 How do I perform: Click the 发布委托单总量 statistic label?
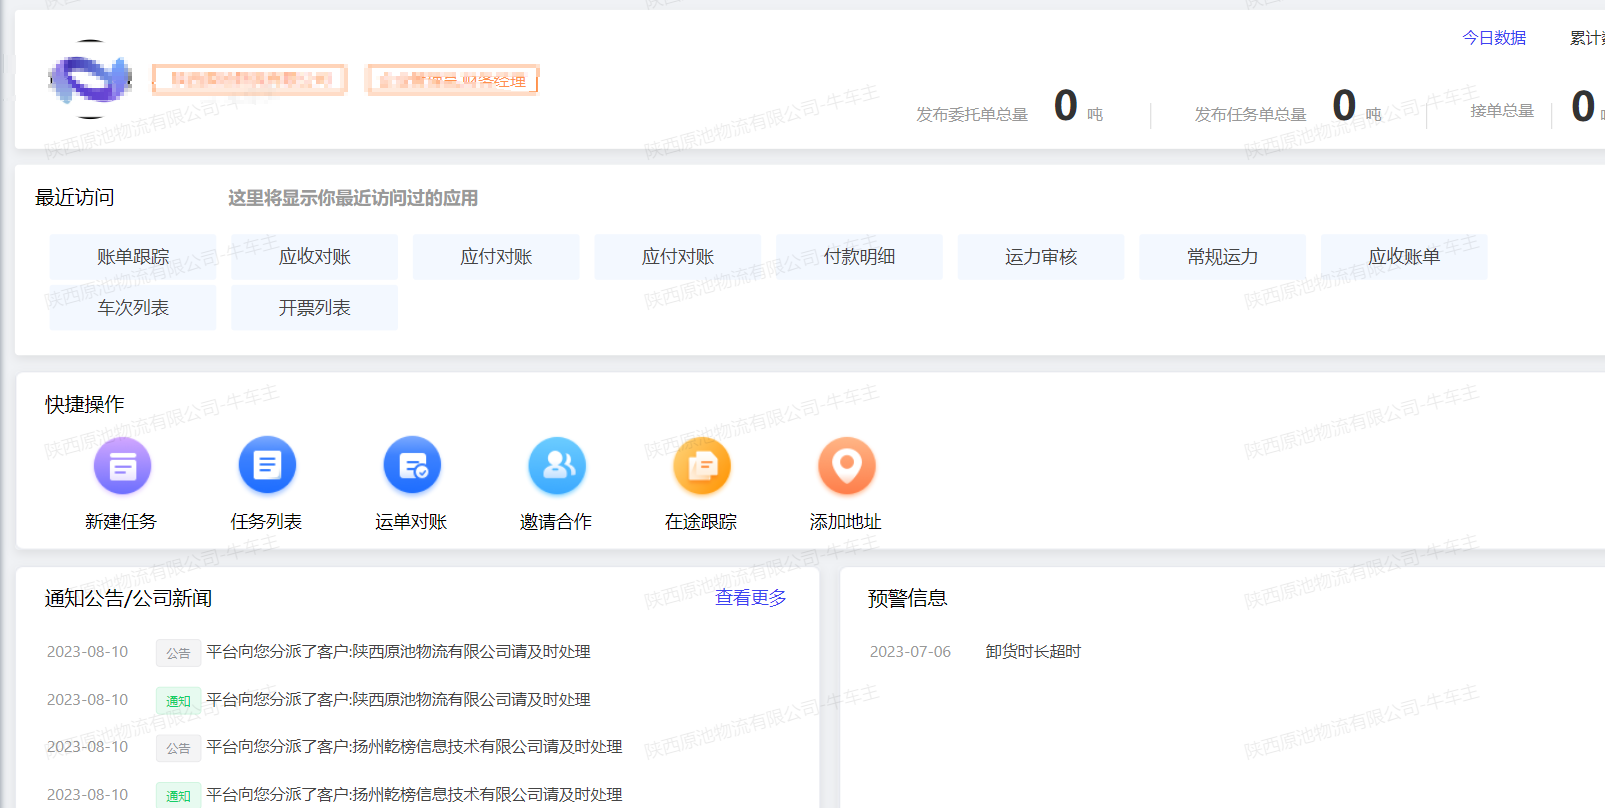pyautogui.click(x=972, y=115)
